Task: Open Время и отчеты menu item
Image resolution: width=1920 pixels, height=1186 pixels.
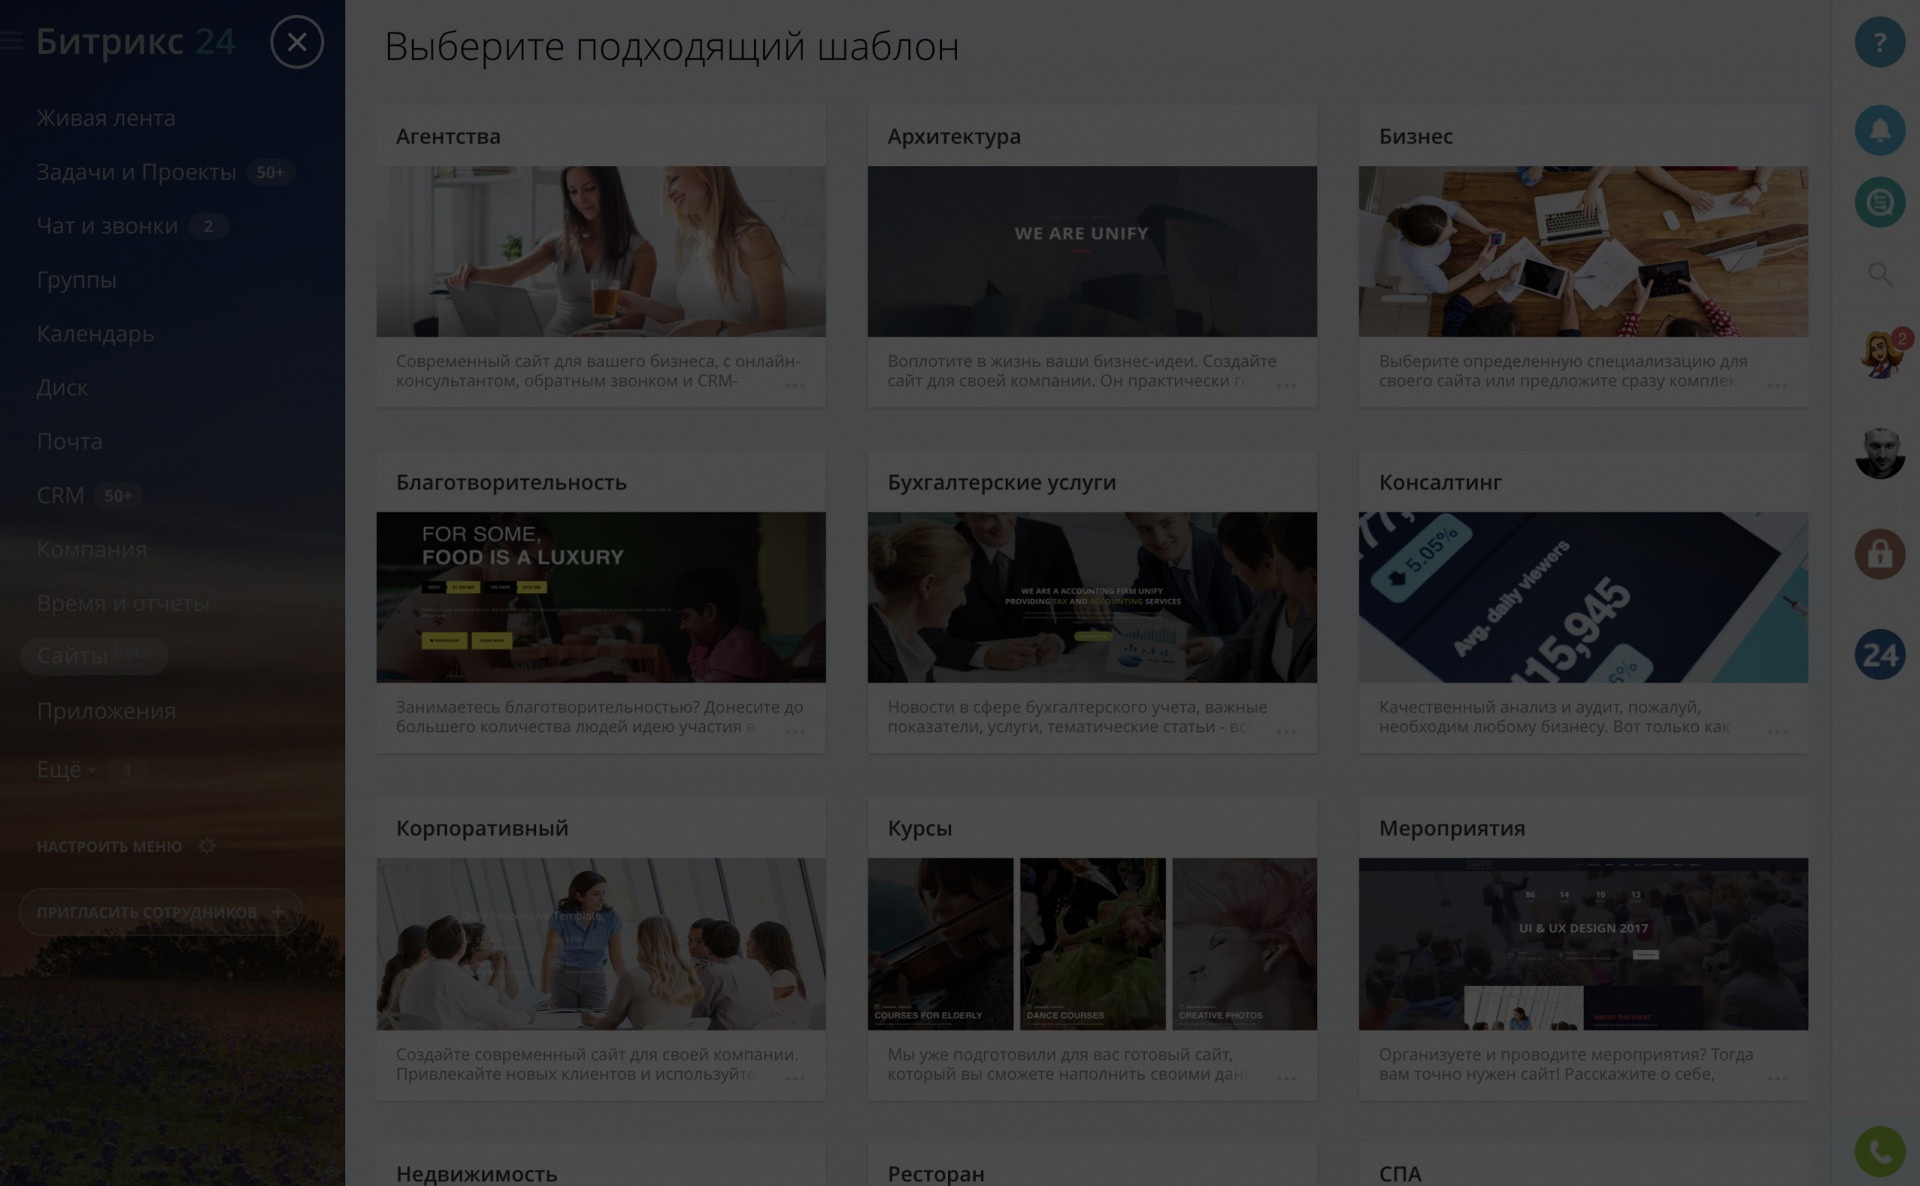Action: [123, 604]
